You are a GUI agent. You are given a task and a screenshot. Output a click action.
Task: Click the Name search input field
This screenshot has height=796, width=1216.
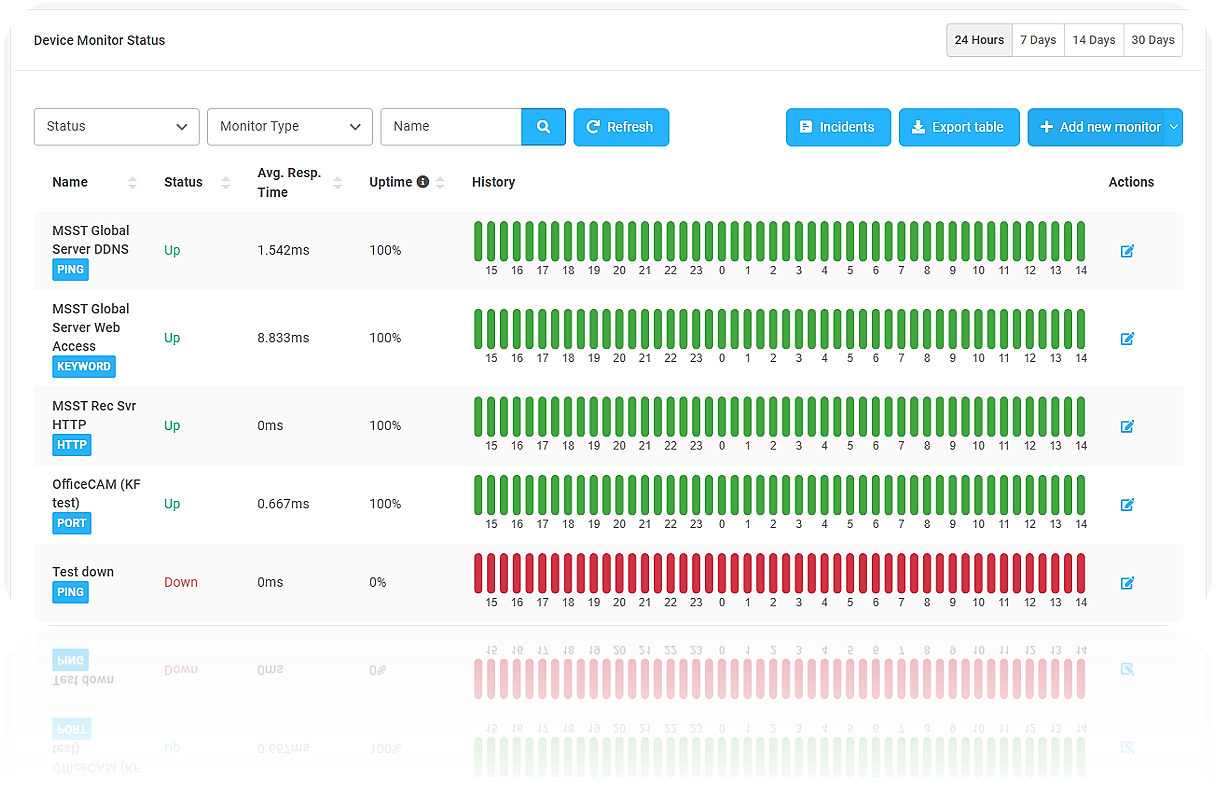click(451, 127)
